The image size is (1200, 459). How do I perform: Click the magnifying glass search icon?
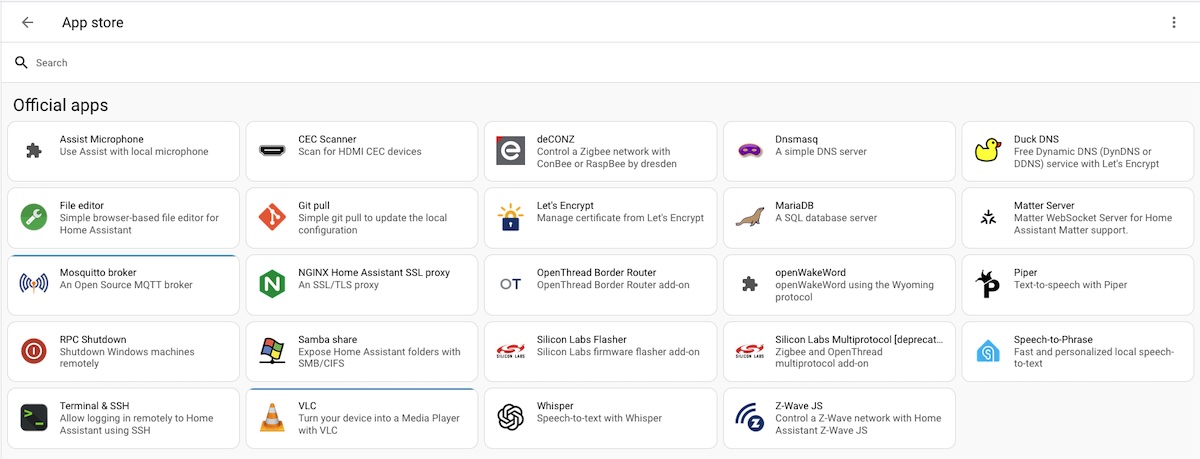pos(21,63)
